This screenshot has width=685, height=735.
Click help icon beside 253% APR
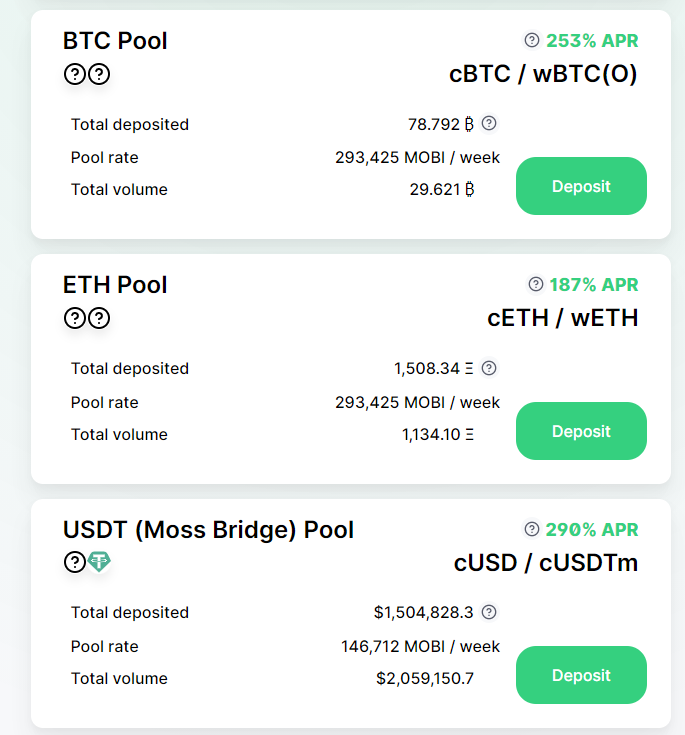532,41
